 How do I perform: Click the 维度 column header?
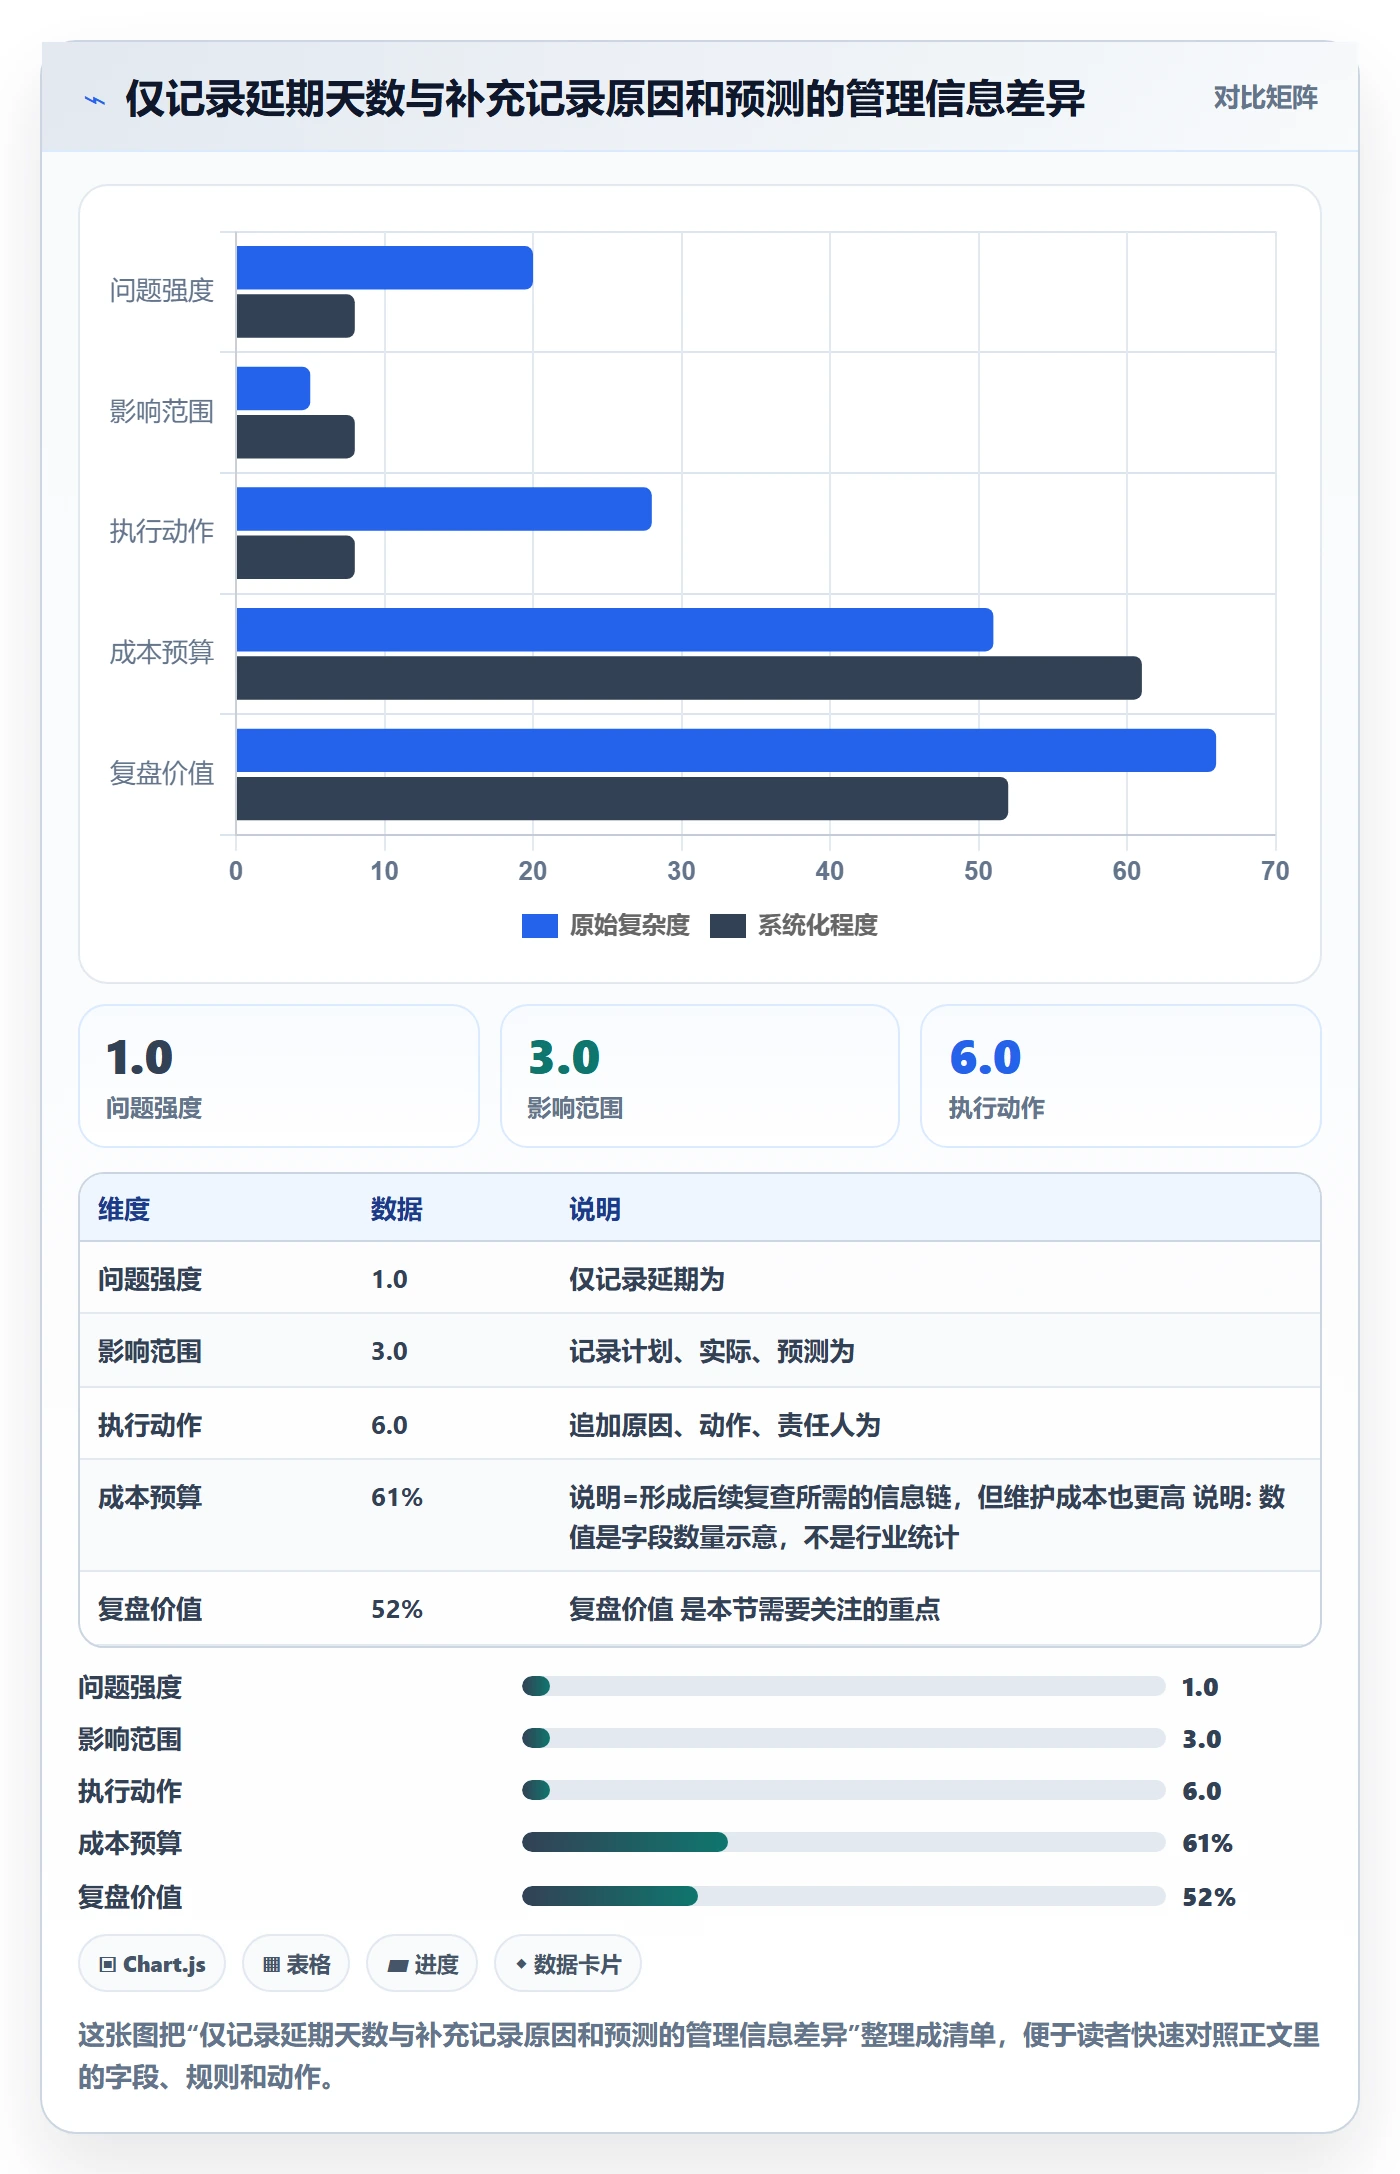(x=124, y=1209)
